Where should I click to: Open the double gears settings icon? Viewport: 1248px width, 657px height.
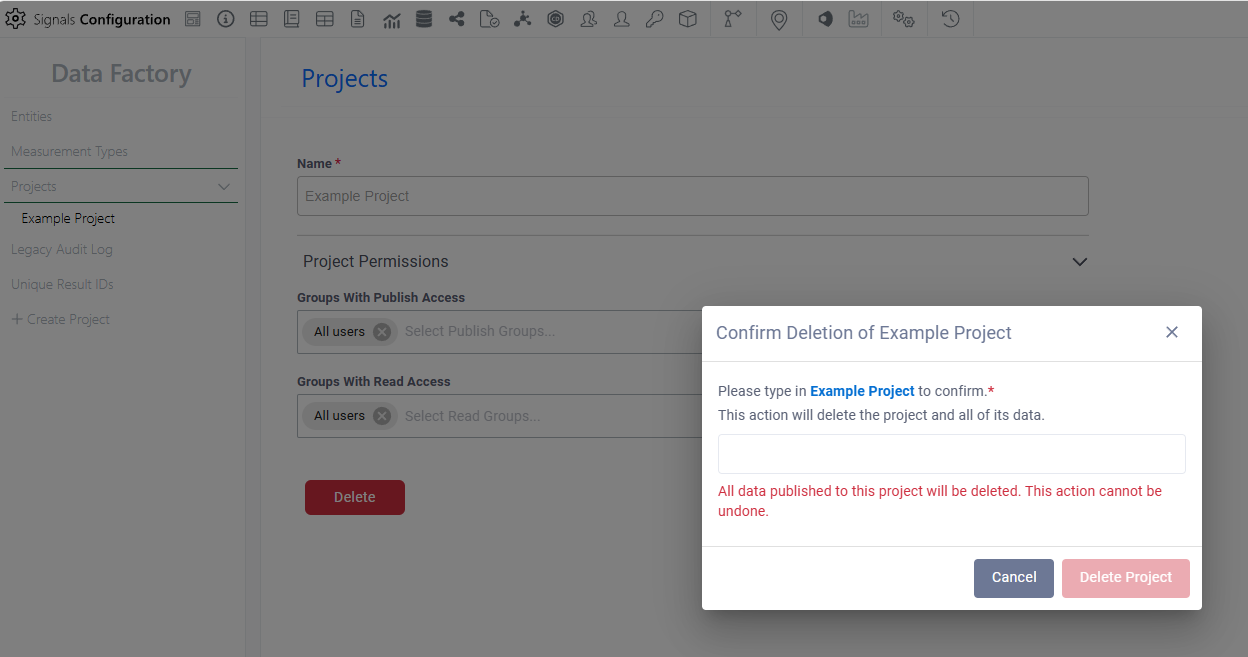(904, 19)
